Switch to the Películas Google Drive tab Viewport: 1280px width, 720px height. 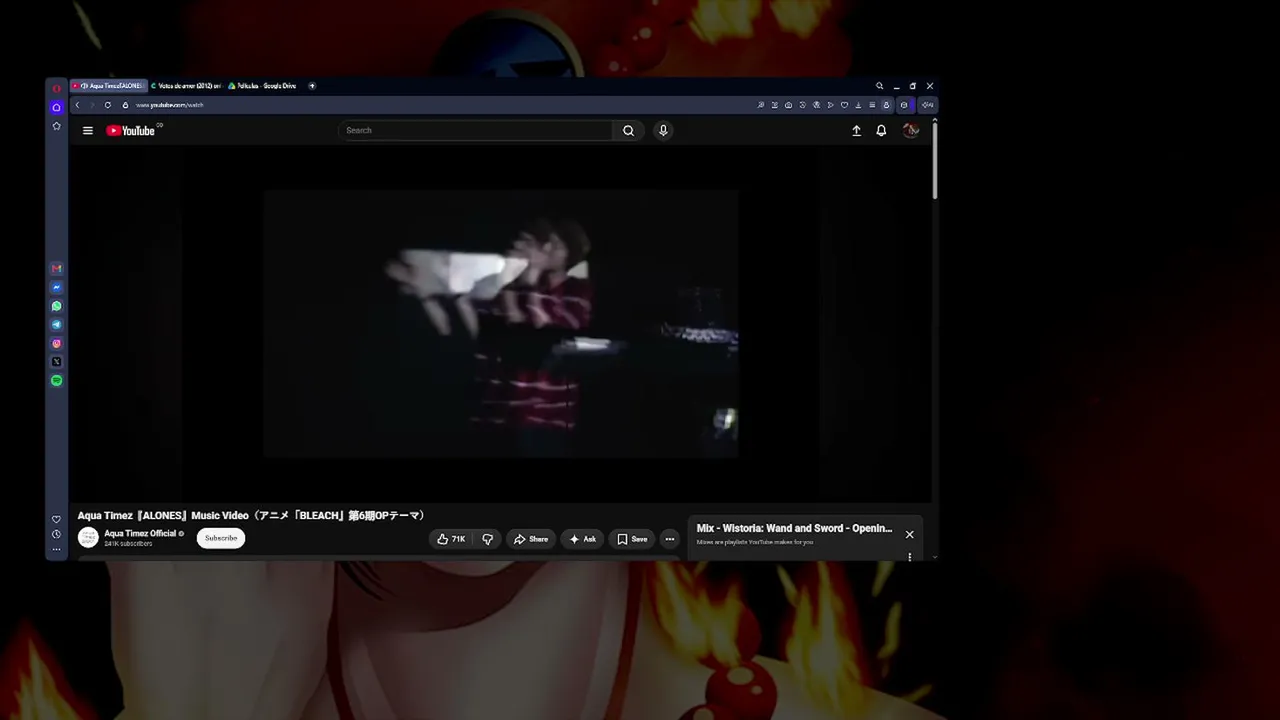tap(262, 86)
